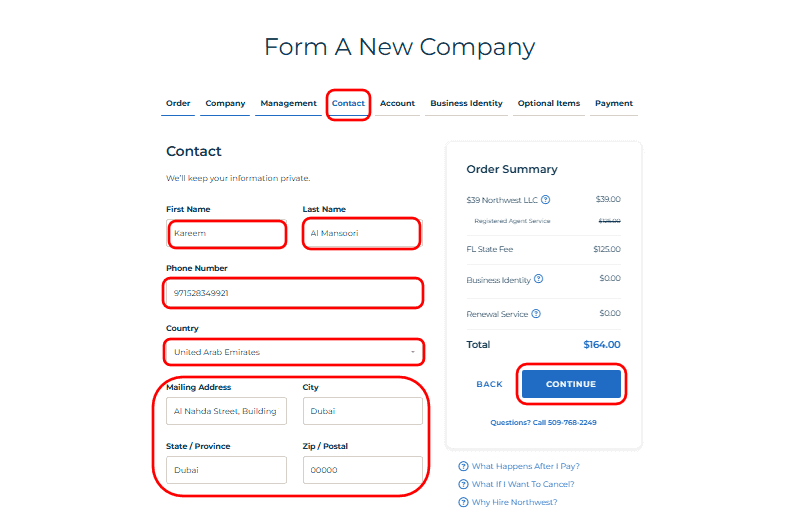Viewport: 799px width, 530px height.
Task: Select the Zip / Postal input
Action: pos(362,470)
